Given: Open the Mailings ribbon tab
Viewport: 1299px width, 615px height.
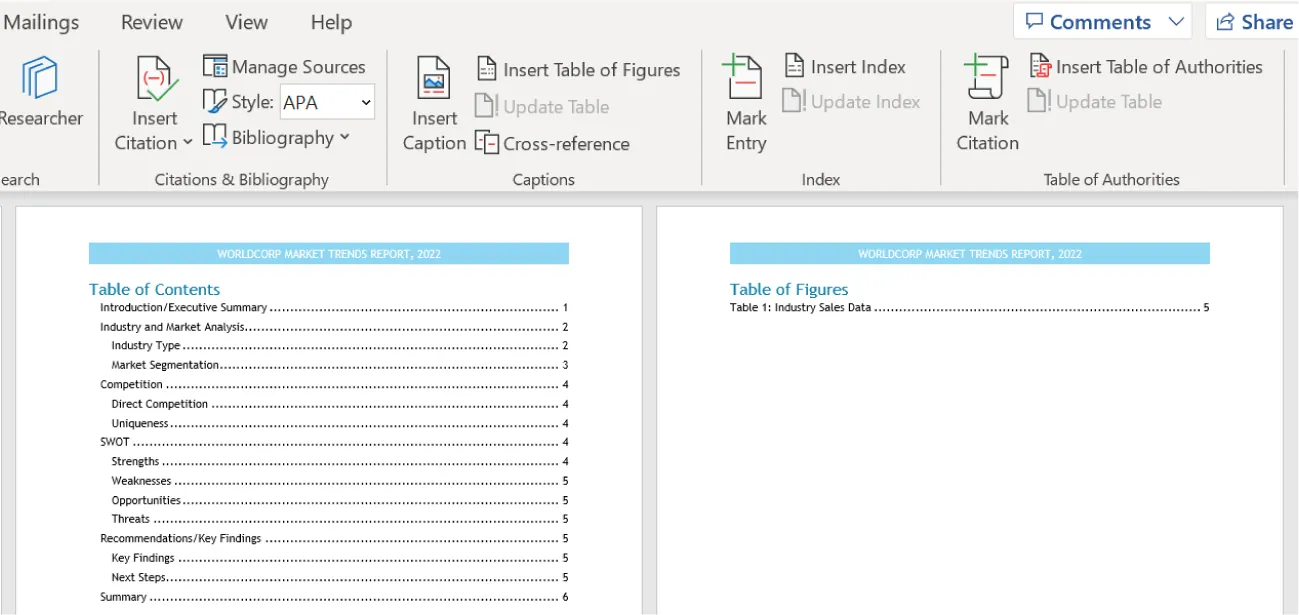Looking at the screenshot, I should 42,21.
